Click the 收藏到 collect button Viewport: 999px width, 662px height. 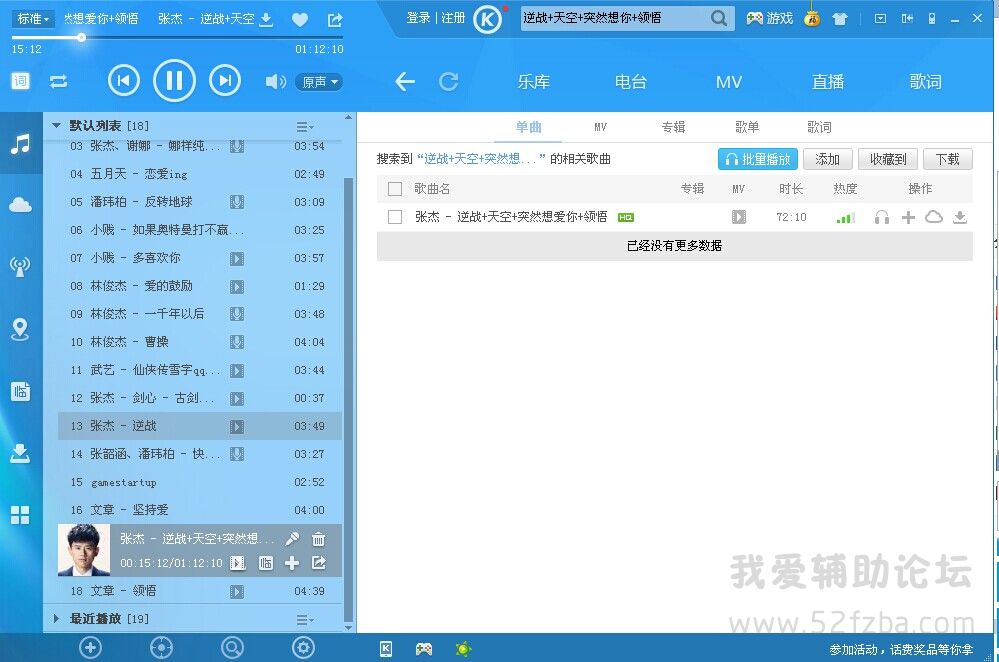(x=888, y=159)
